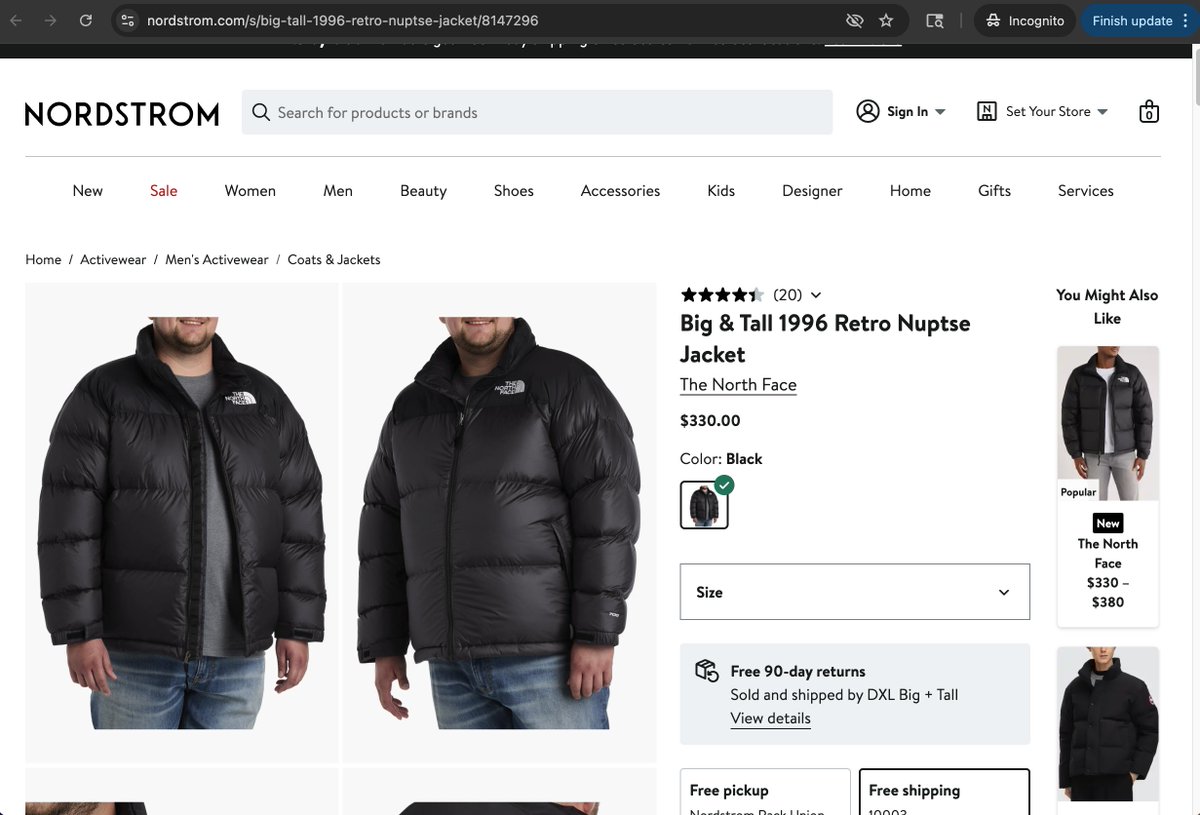Open the Size dropdown
This screenshot has width=1200, height=815.
855,592
